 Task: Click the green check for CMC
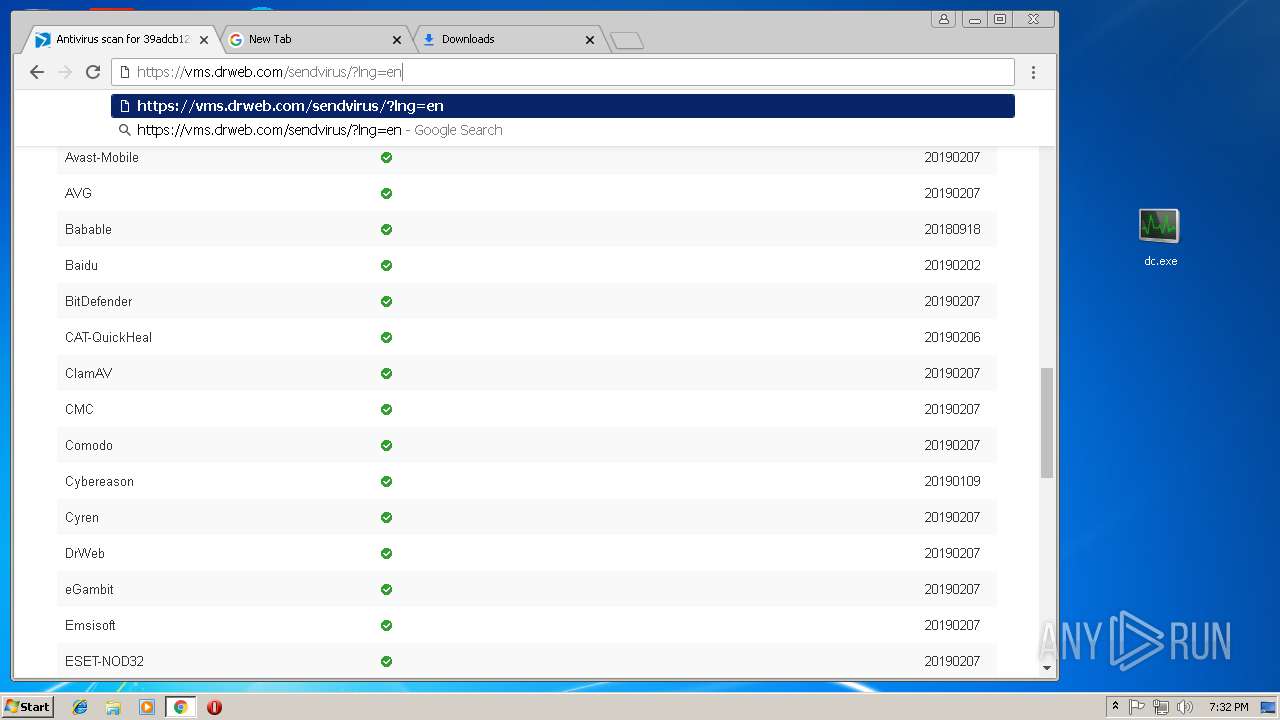tap(386, 409)
